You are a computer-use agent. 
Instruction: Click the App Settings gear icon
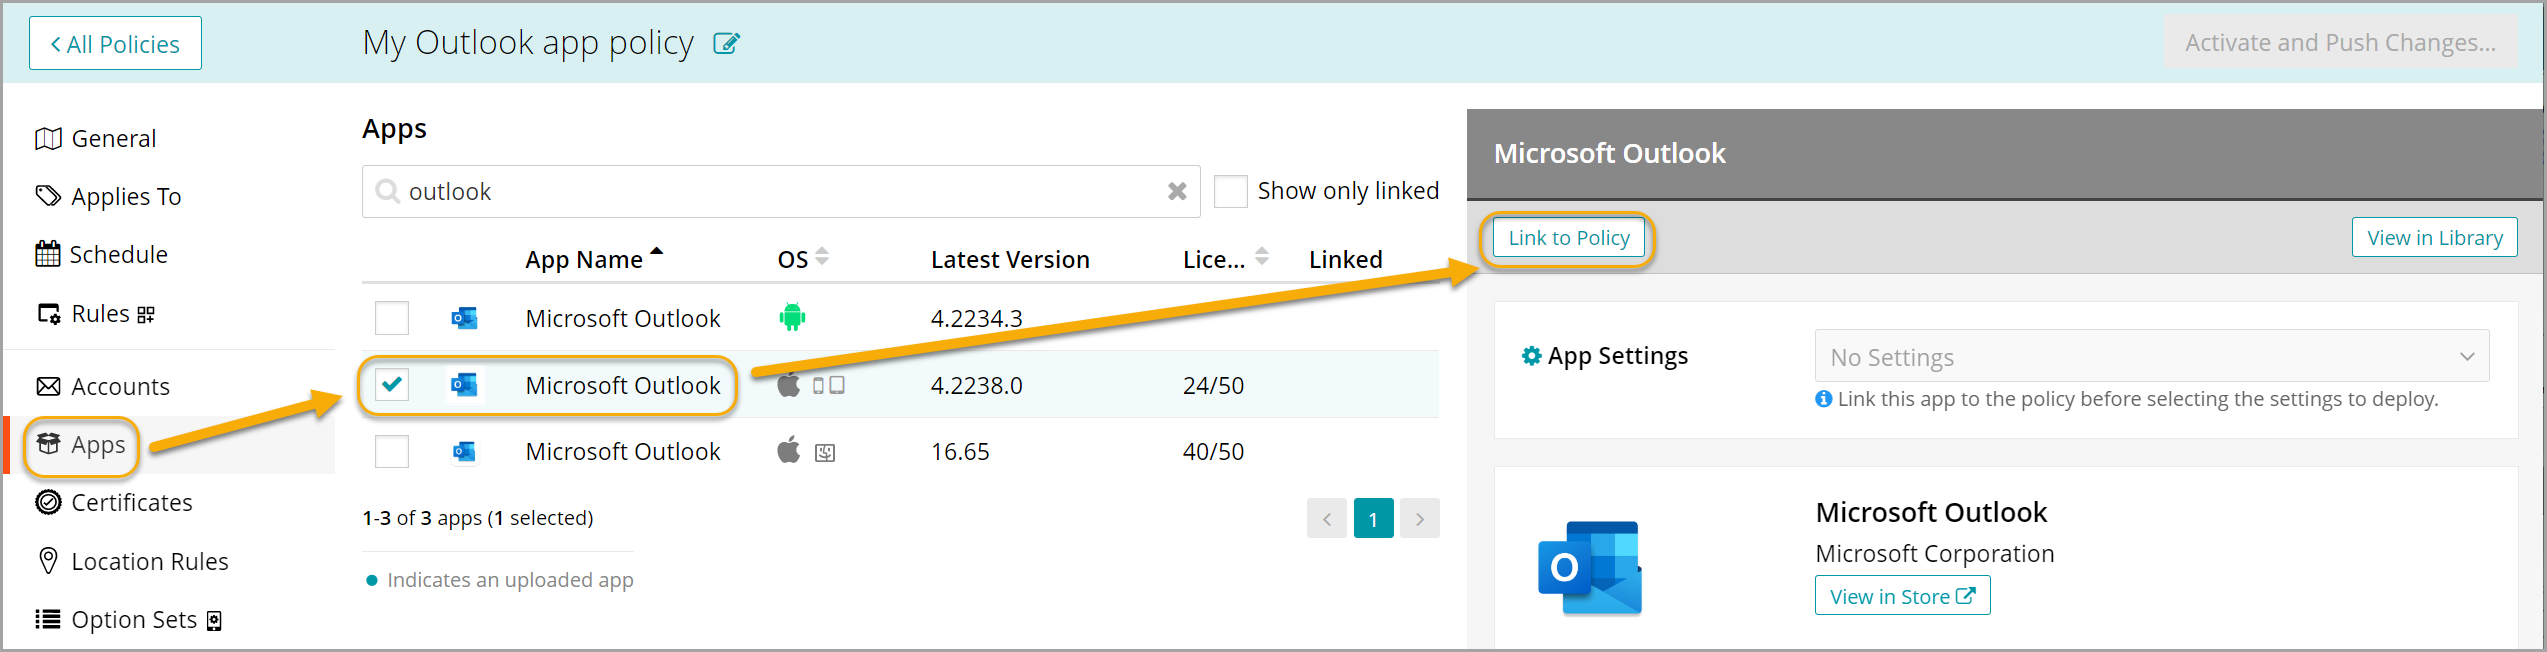pos(1531,356)
